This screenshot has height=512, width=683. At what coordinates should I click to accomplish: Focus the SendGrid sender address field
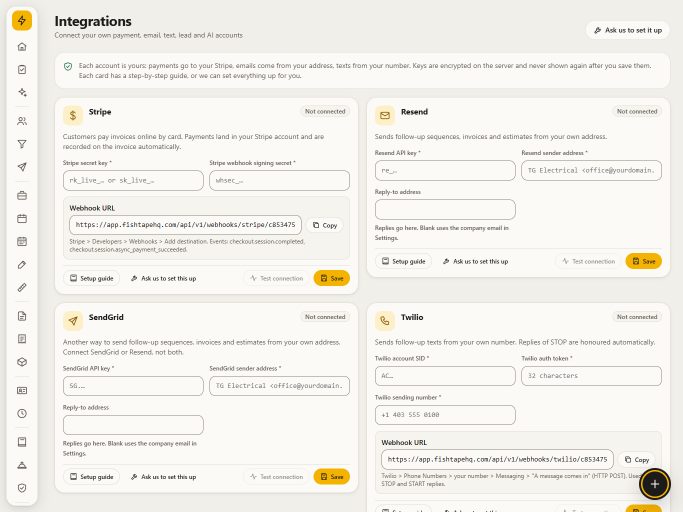(279, 386)
